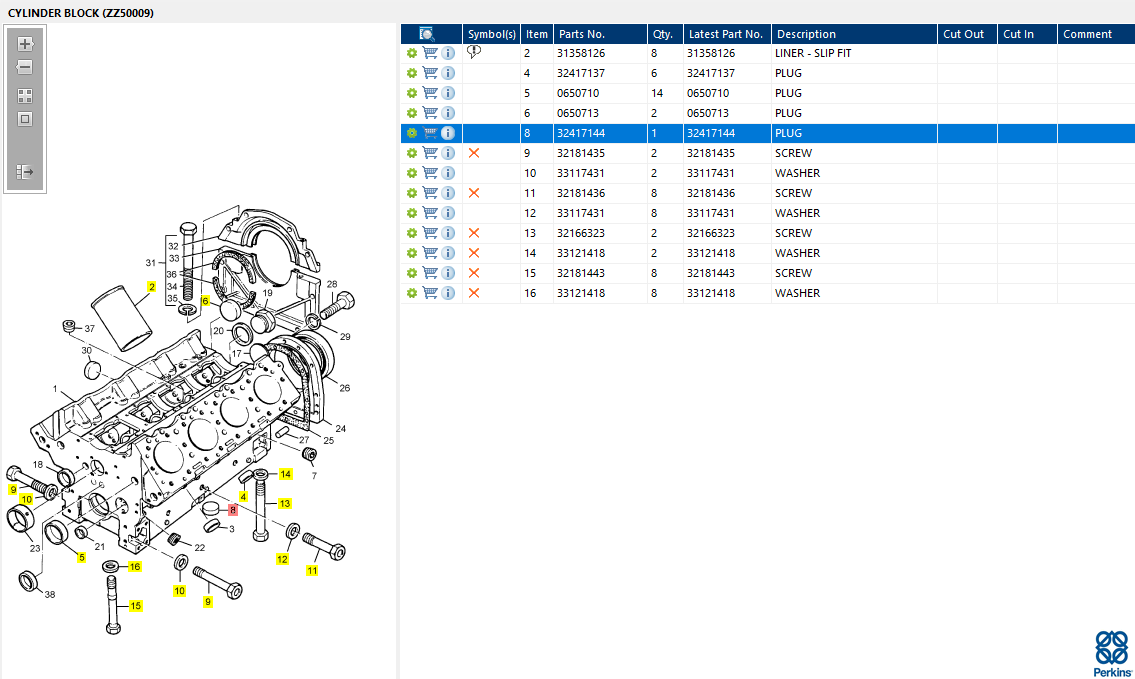The image size is (1135, 679).
Task: Click orange X symbol for item 11
Action: (474, 193)
